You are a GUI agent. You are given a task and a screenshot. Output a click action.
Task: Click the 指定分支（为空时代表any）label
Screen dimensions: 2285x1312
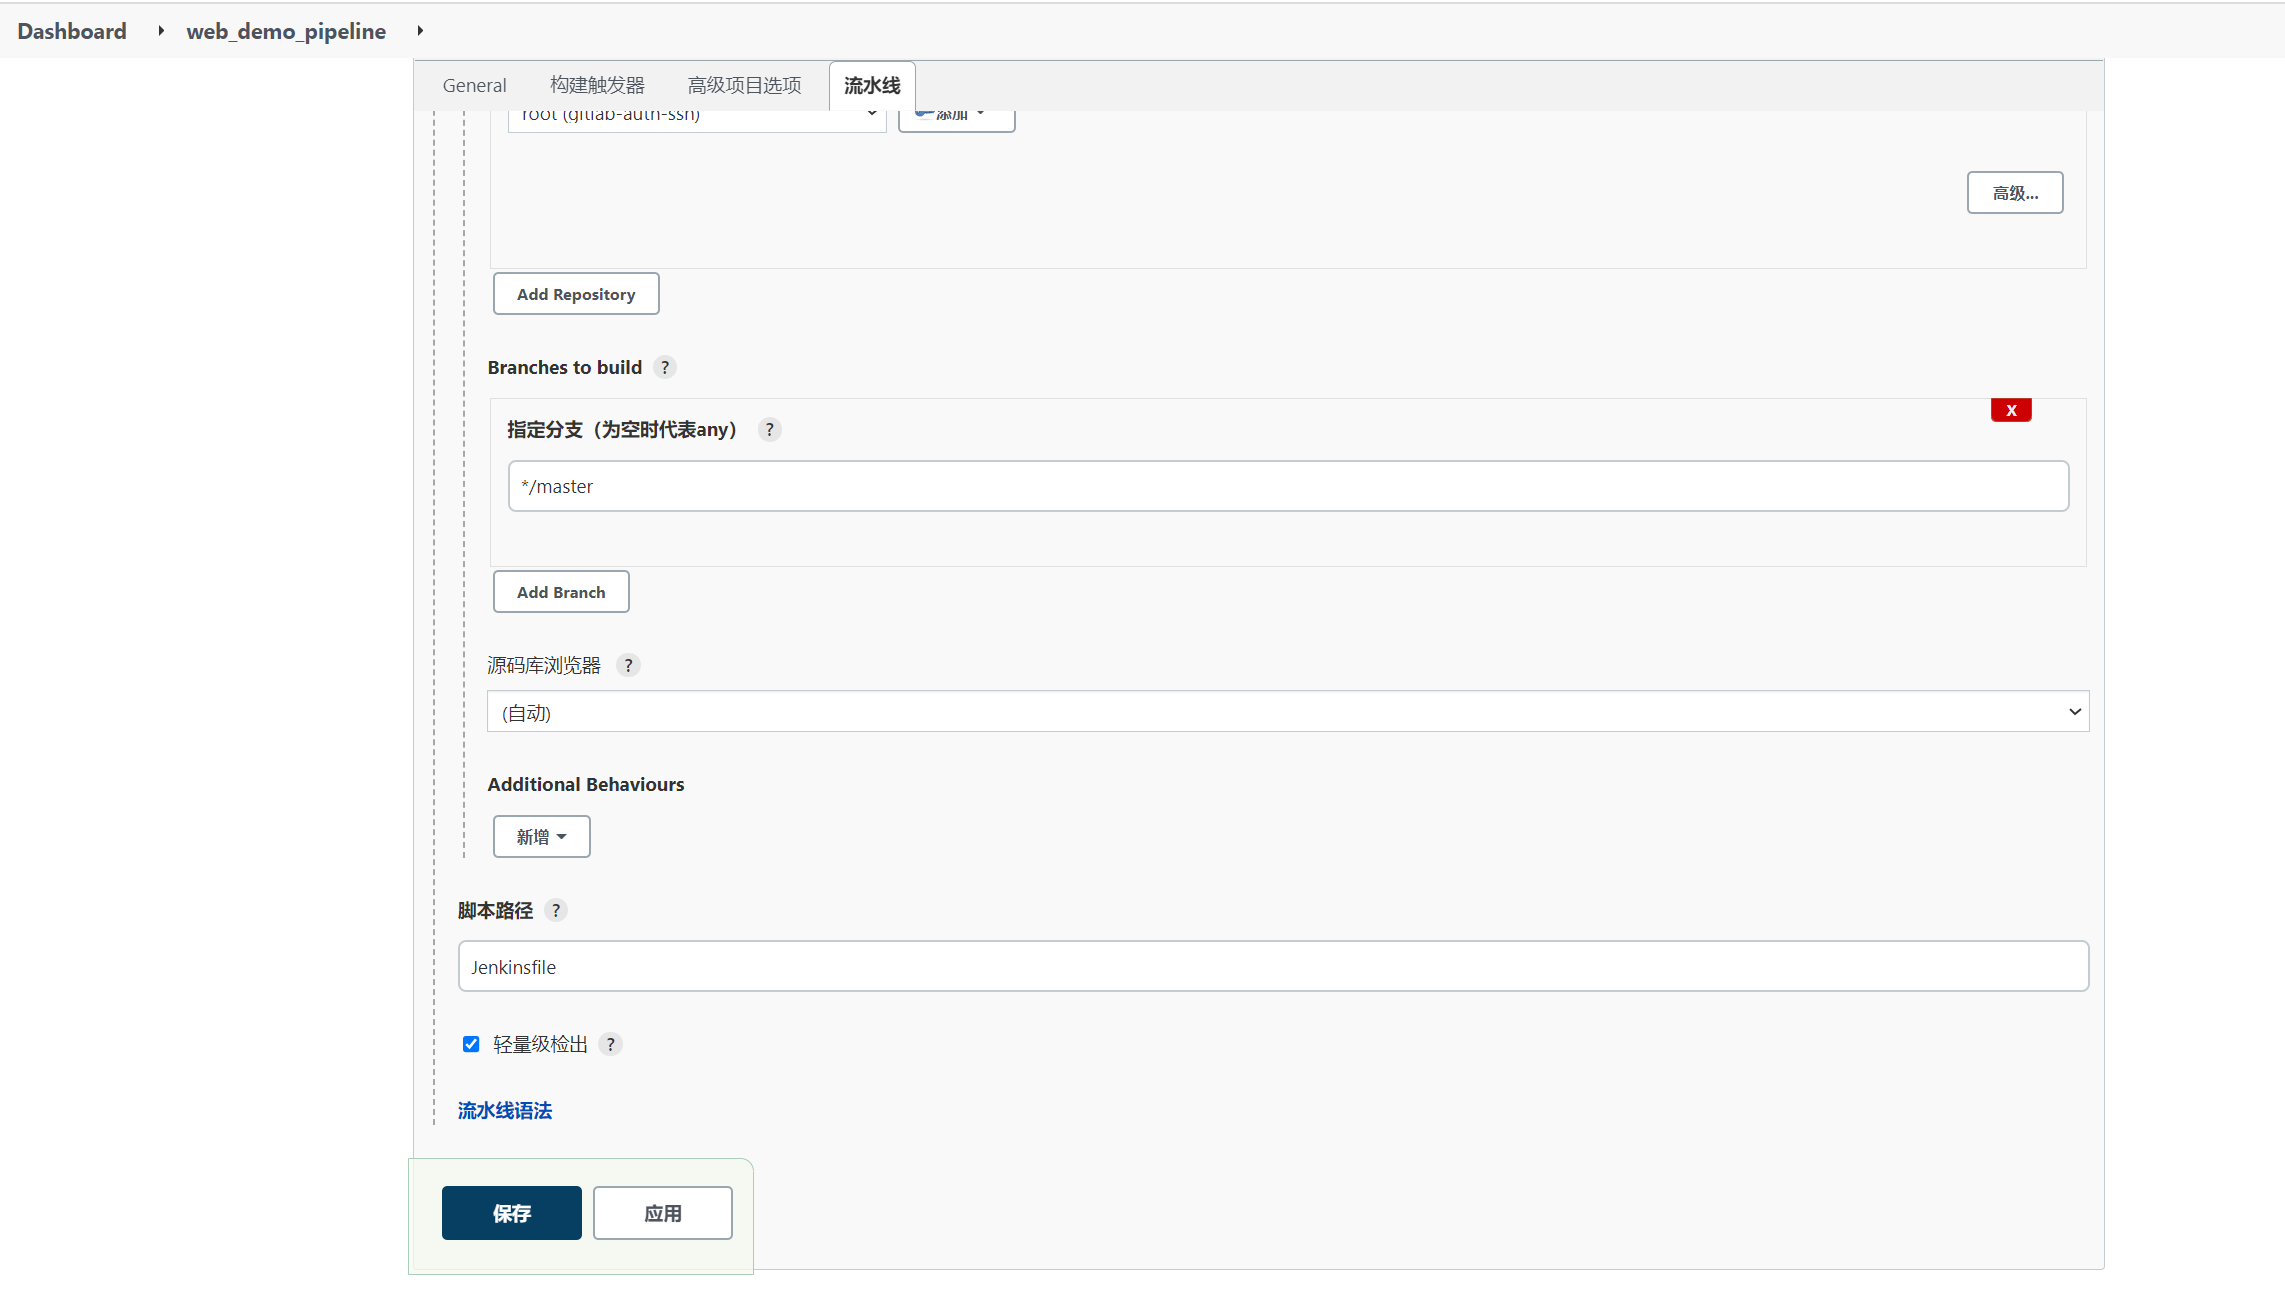click(x=622, y=429)
